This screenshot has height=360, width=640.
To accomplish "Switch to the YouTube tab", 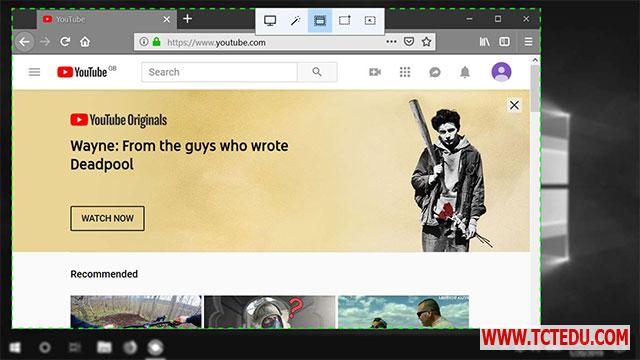I will [107, 19].
